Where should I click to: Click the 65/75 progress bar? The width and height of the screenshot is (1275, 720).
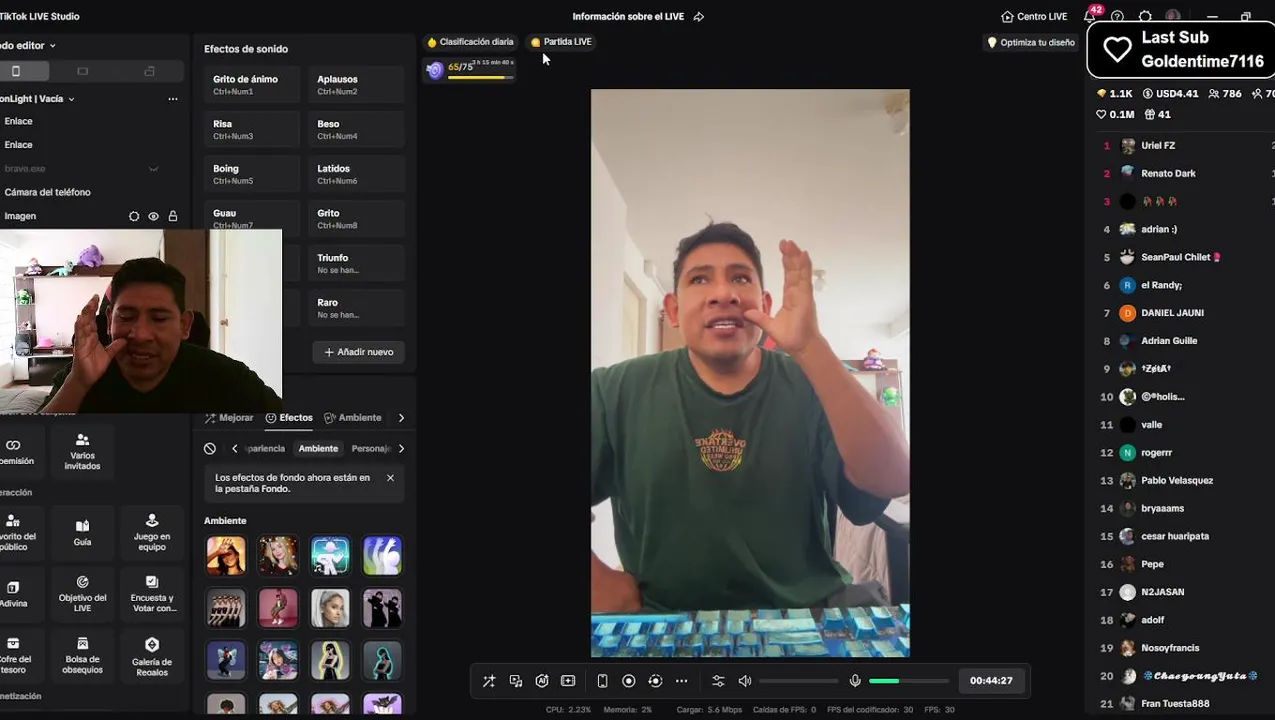coord(480,77)
